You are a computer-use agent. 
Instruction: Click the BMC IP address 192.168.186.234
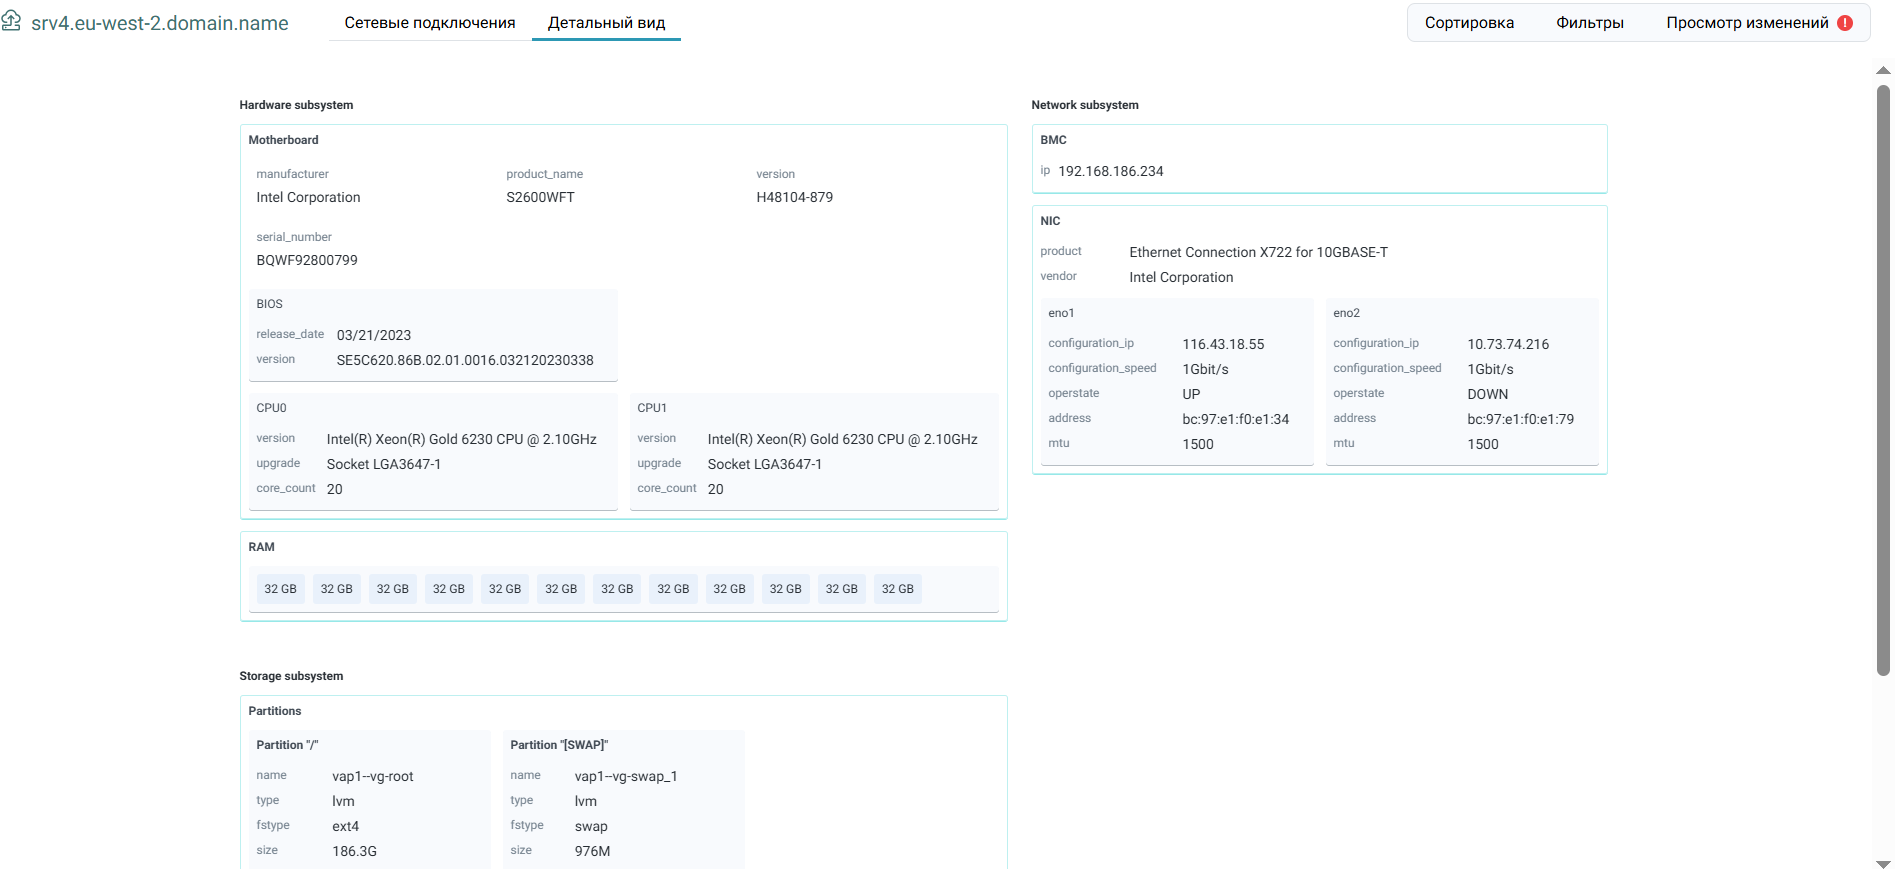1111,171
